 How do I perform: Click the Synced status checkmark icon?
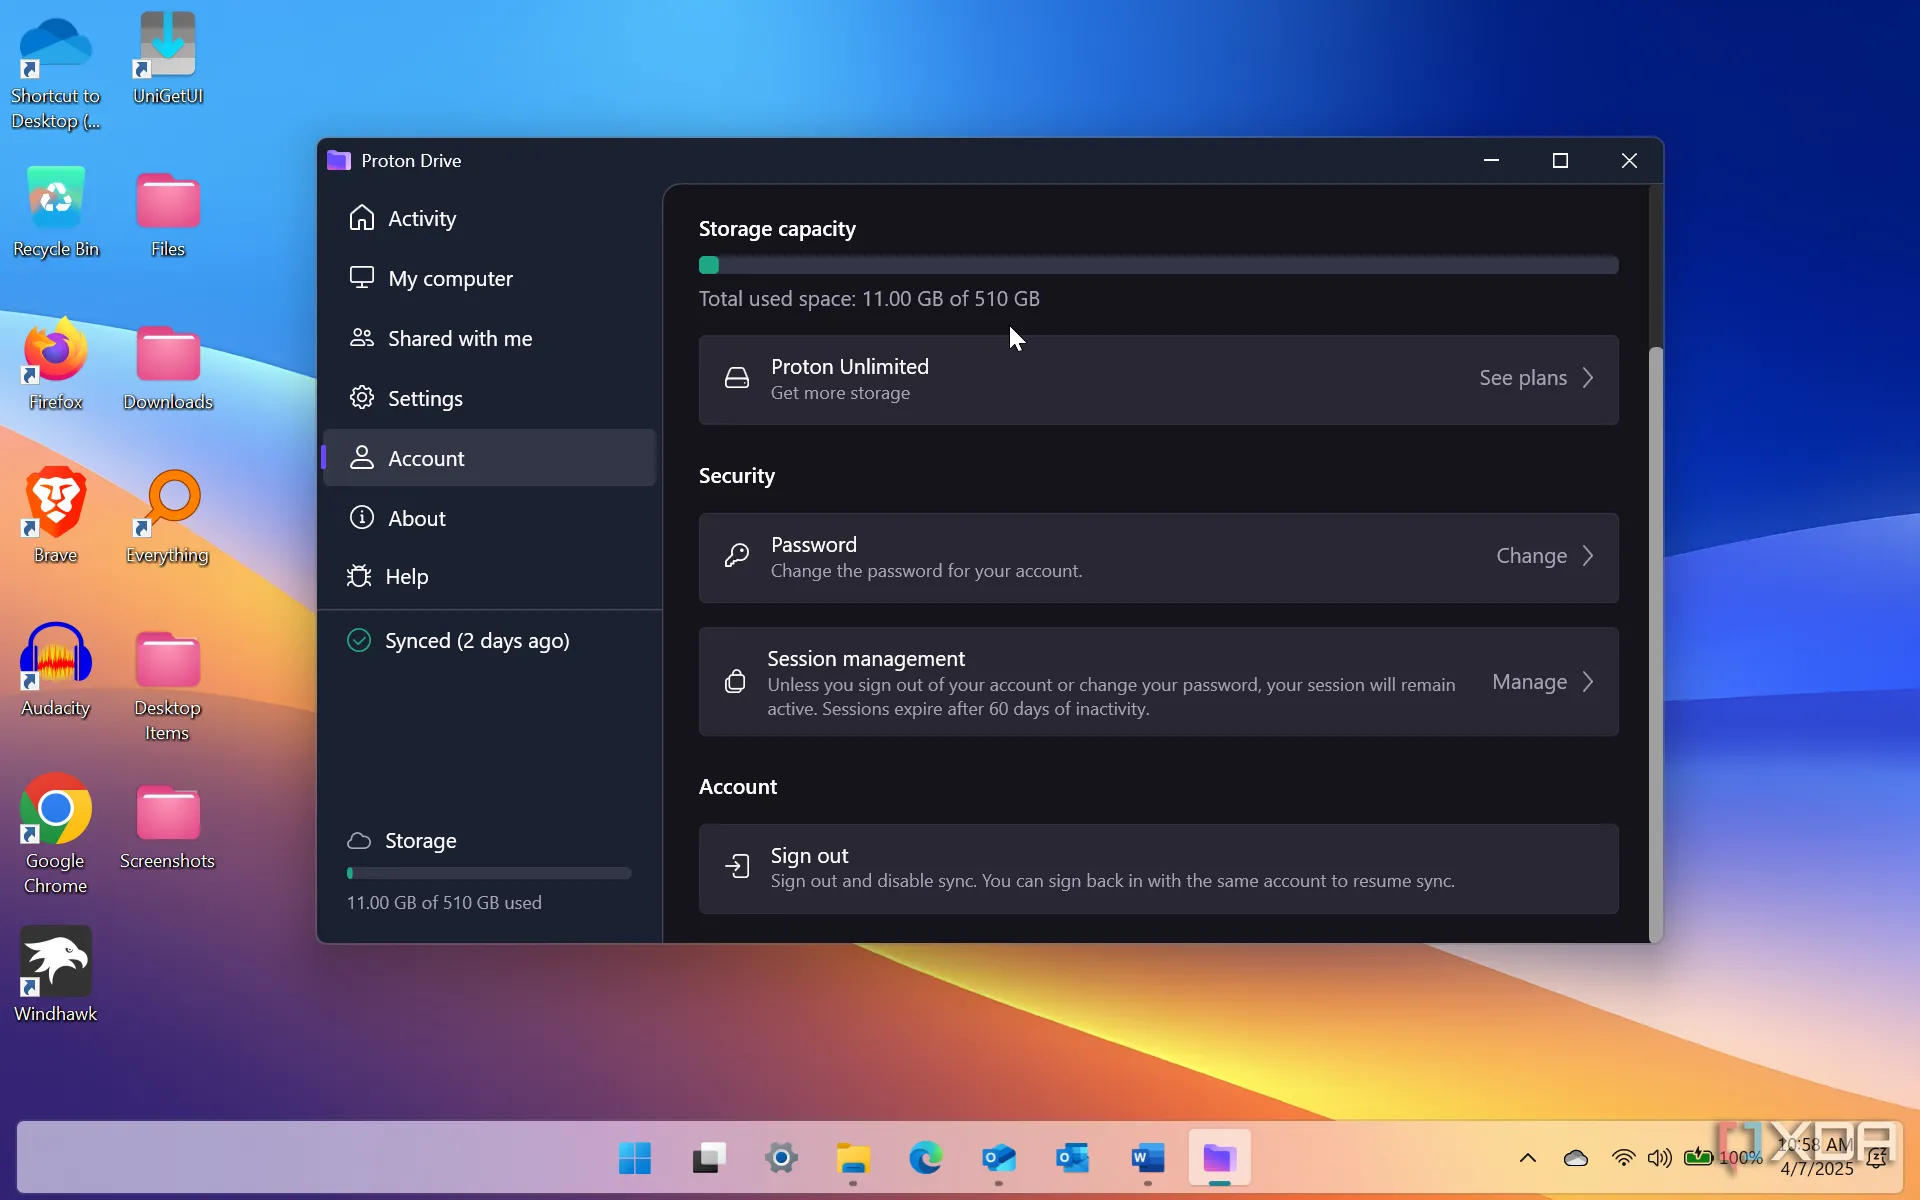click(359, 640)
